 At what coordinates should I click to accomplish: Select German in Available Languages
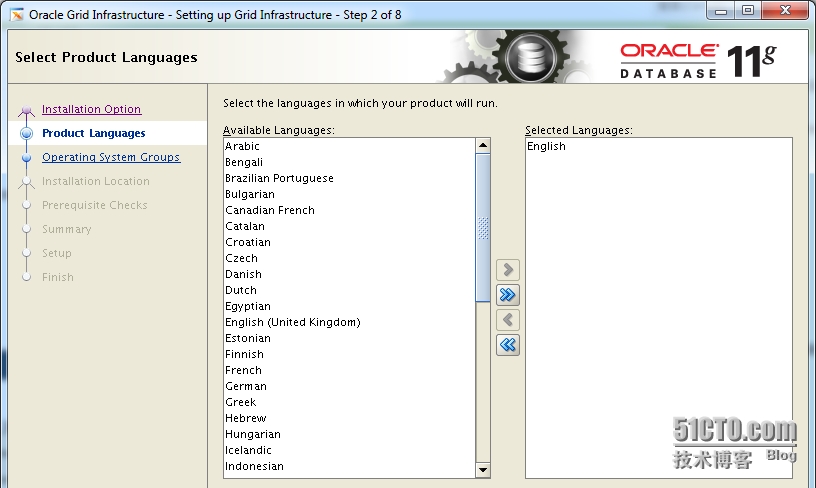click(349, 386)
